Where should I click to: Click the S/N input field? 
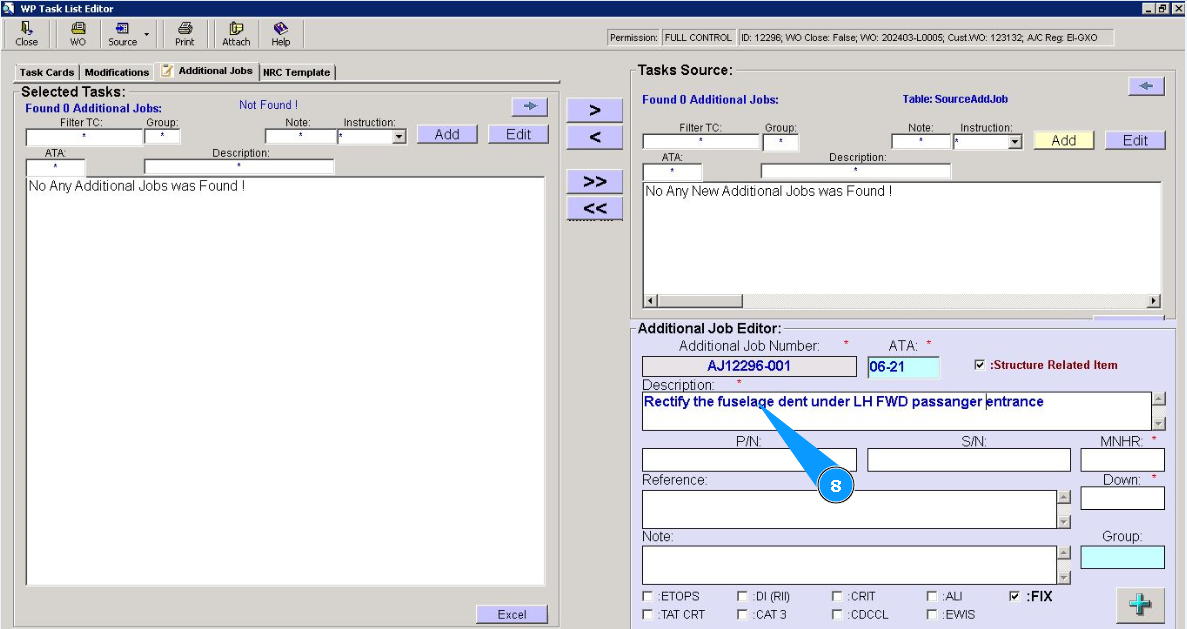tap(968, 460)
